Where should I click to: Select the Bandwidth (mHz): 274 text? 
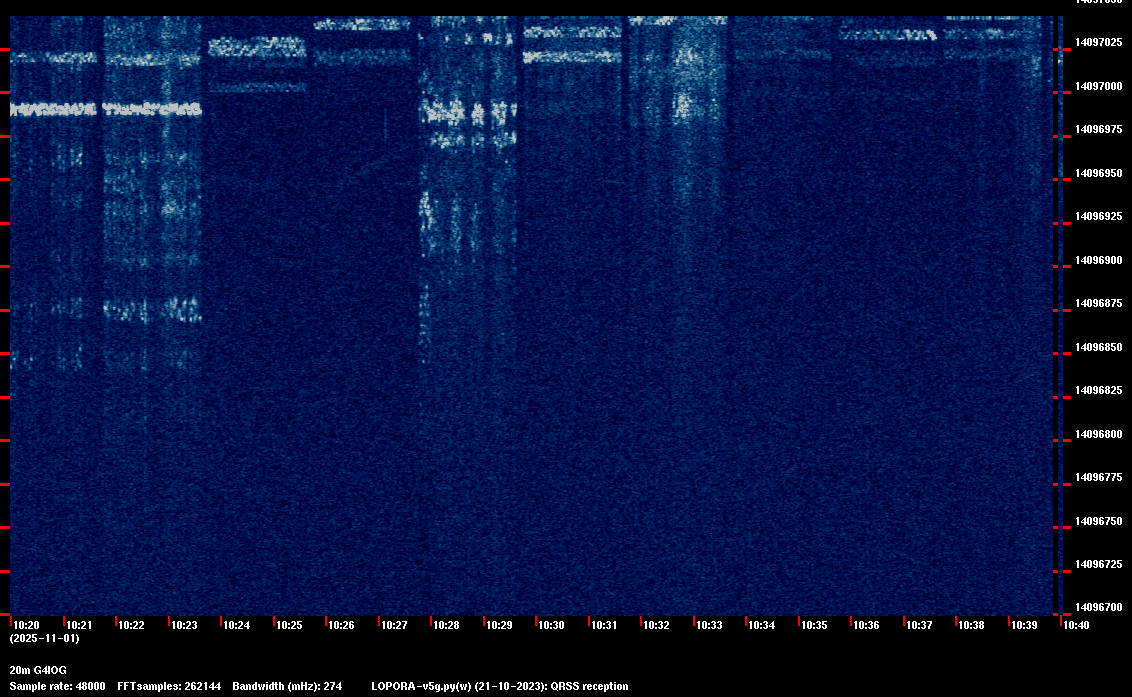pos(287,686)
